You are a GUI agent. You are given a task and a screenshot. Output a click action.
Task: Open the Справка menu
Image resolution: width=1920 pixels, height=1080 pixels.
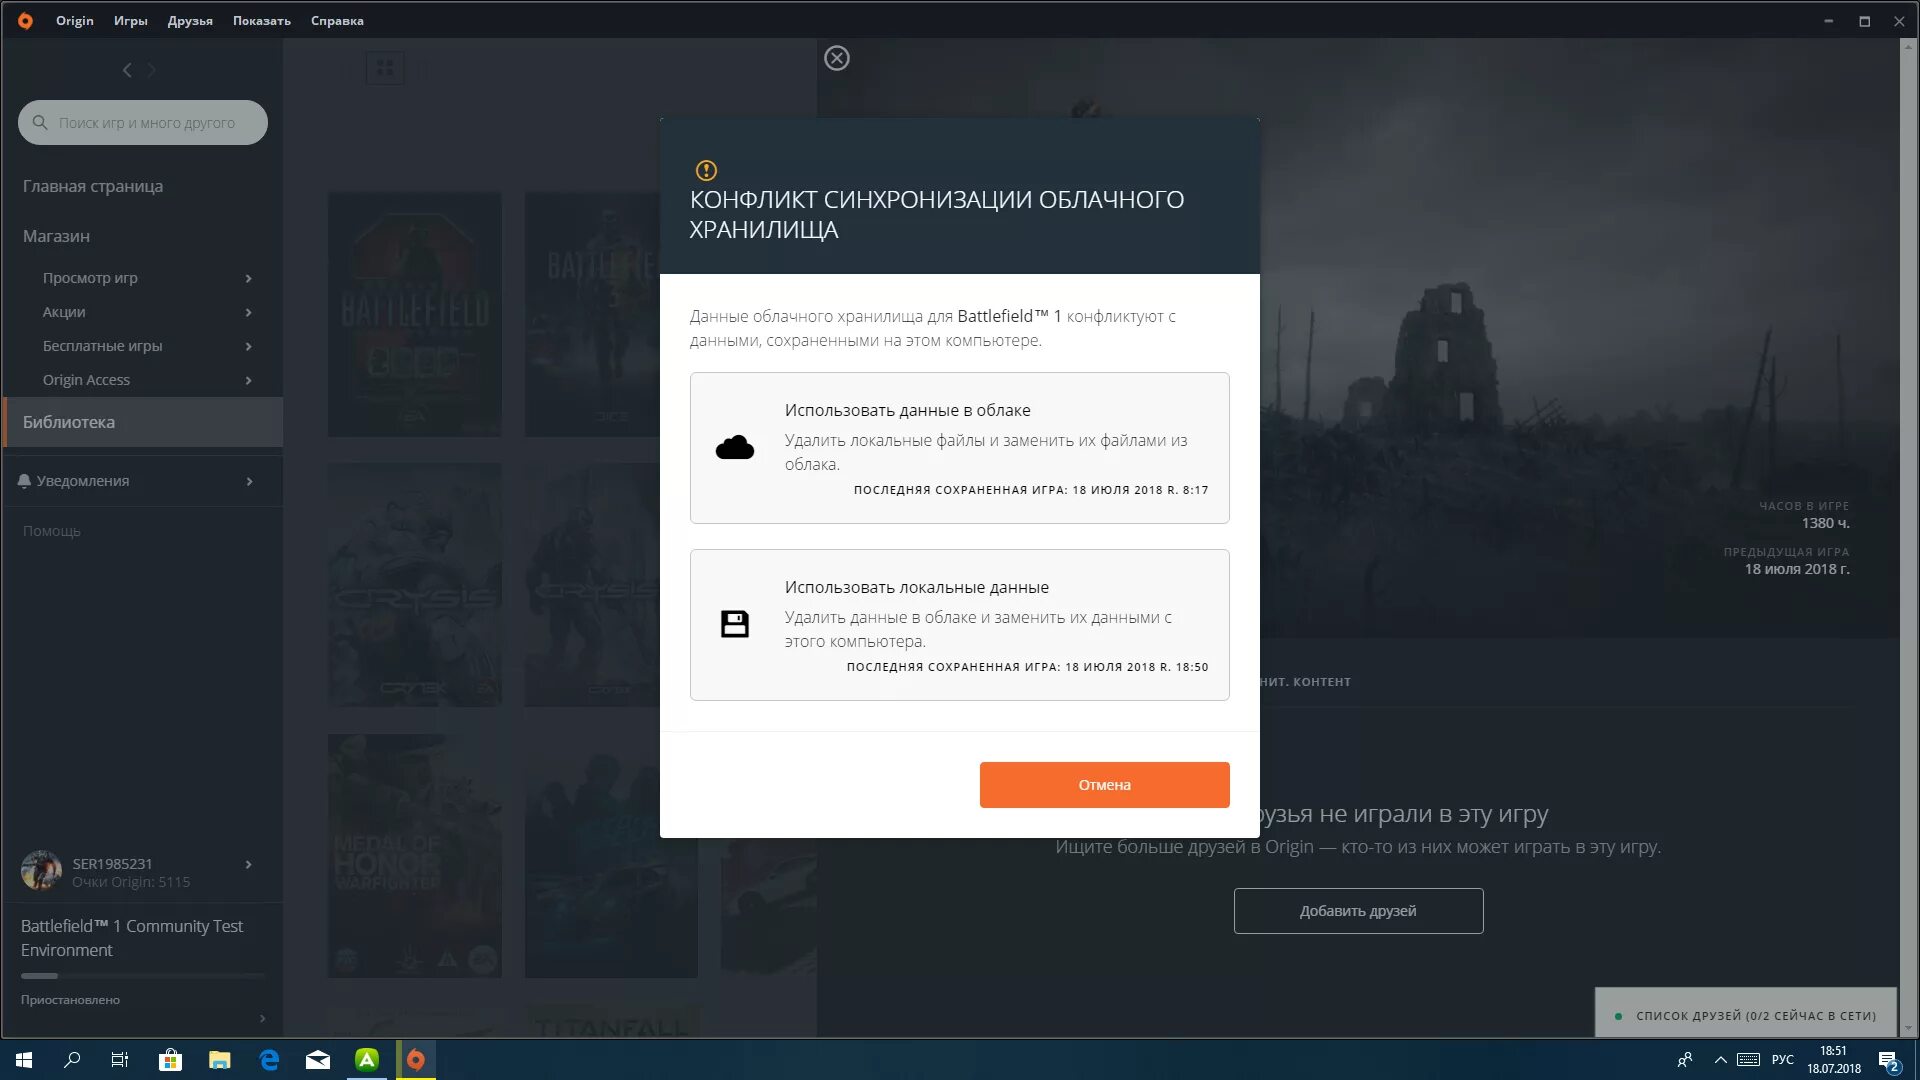pyautogui.click(x=337, y=20)
